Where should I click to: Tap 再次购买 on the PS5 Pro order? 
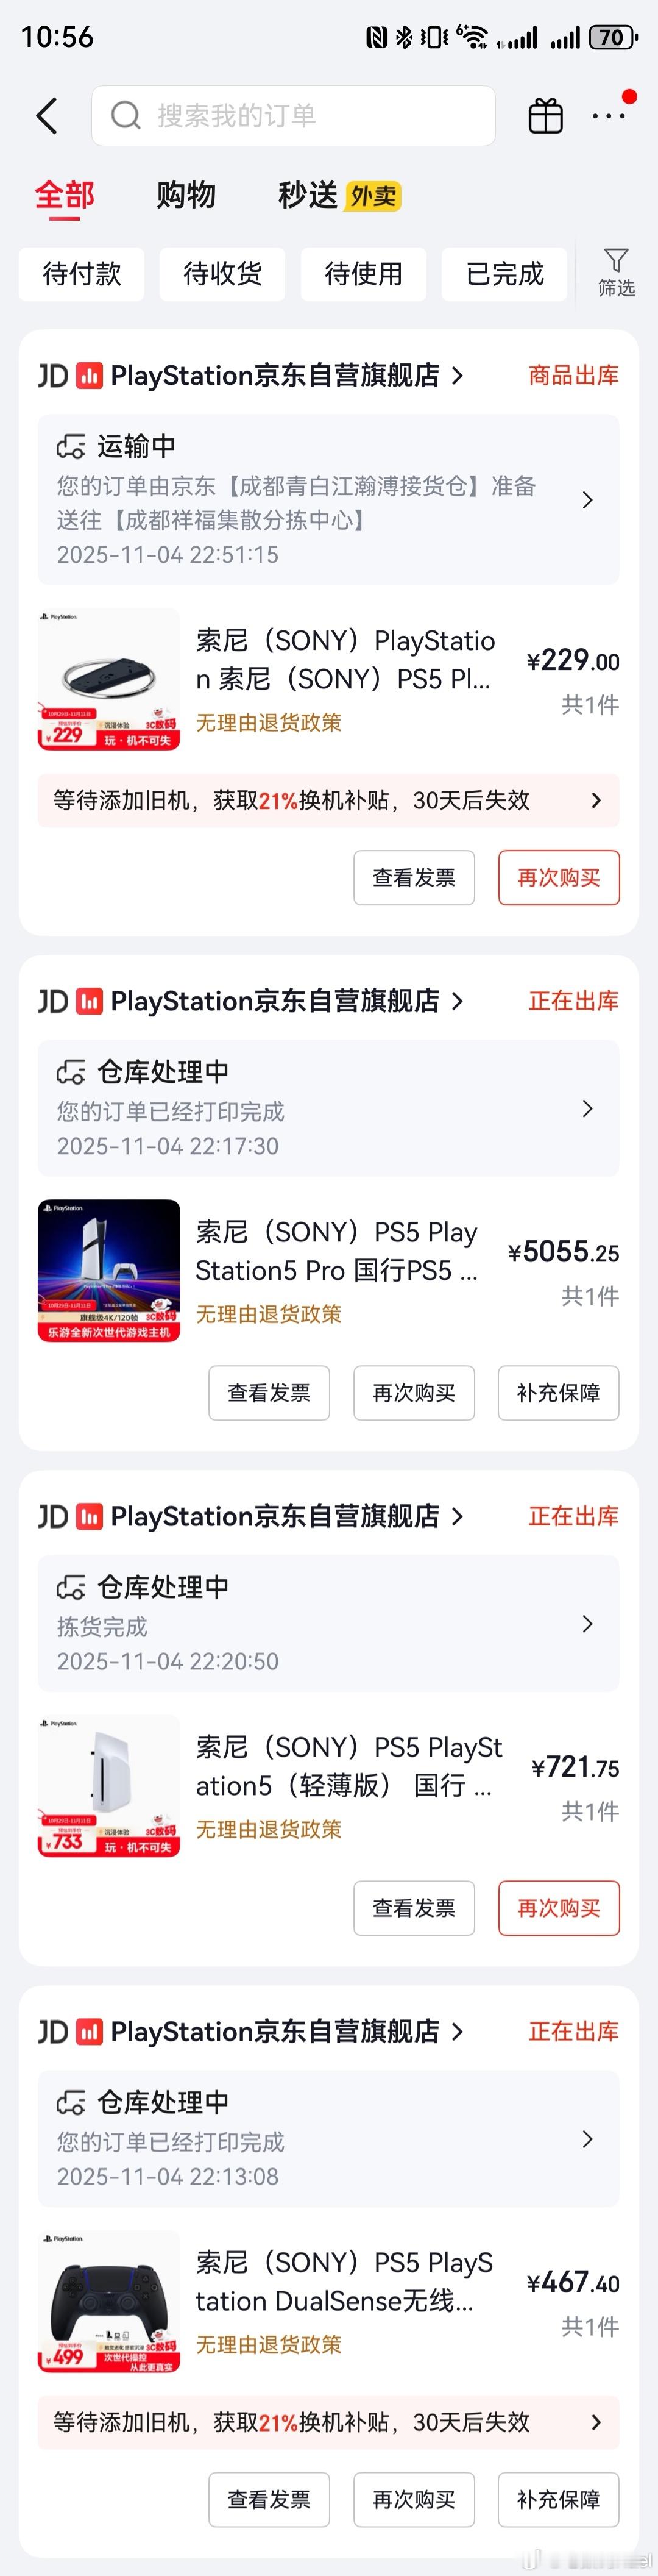pos(413,1393)
